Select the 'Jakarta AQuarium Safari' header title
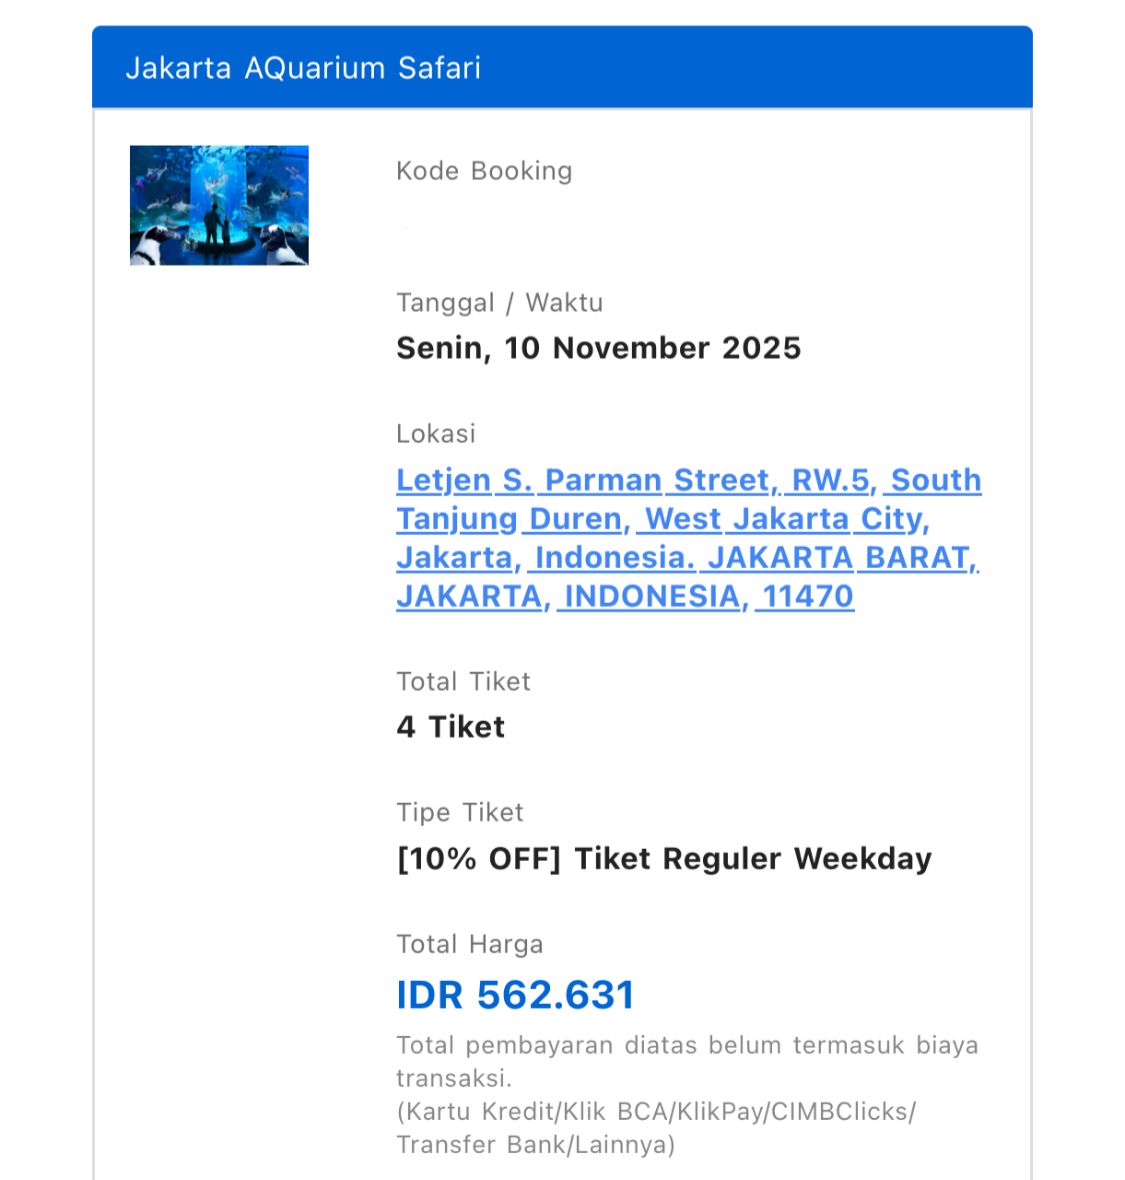The image size is (1125, 1180). click(303, 68)
